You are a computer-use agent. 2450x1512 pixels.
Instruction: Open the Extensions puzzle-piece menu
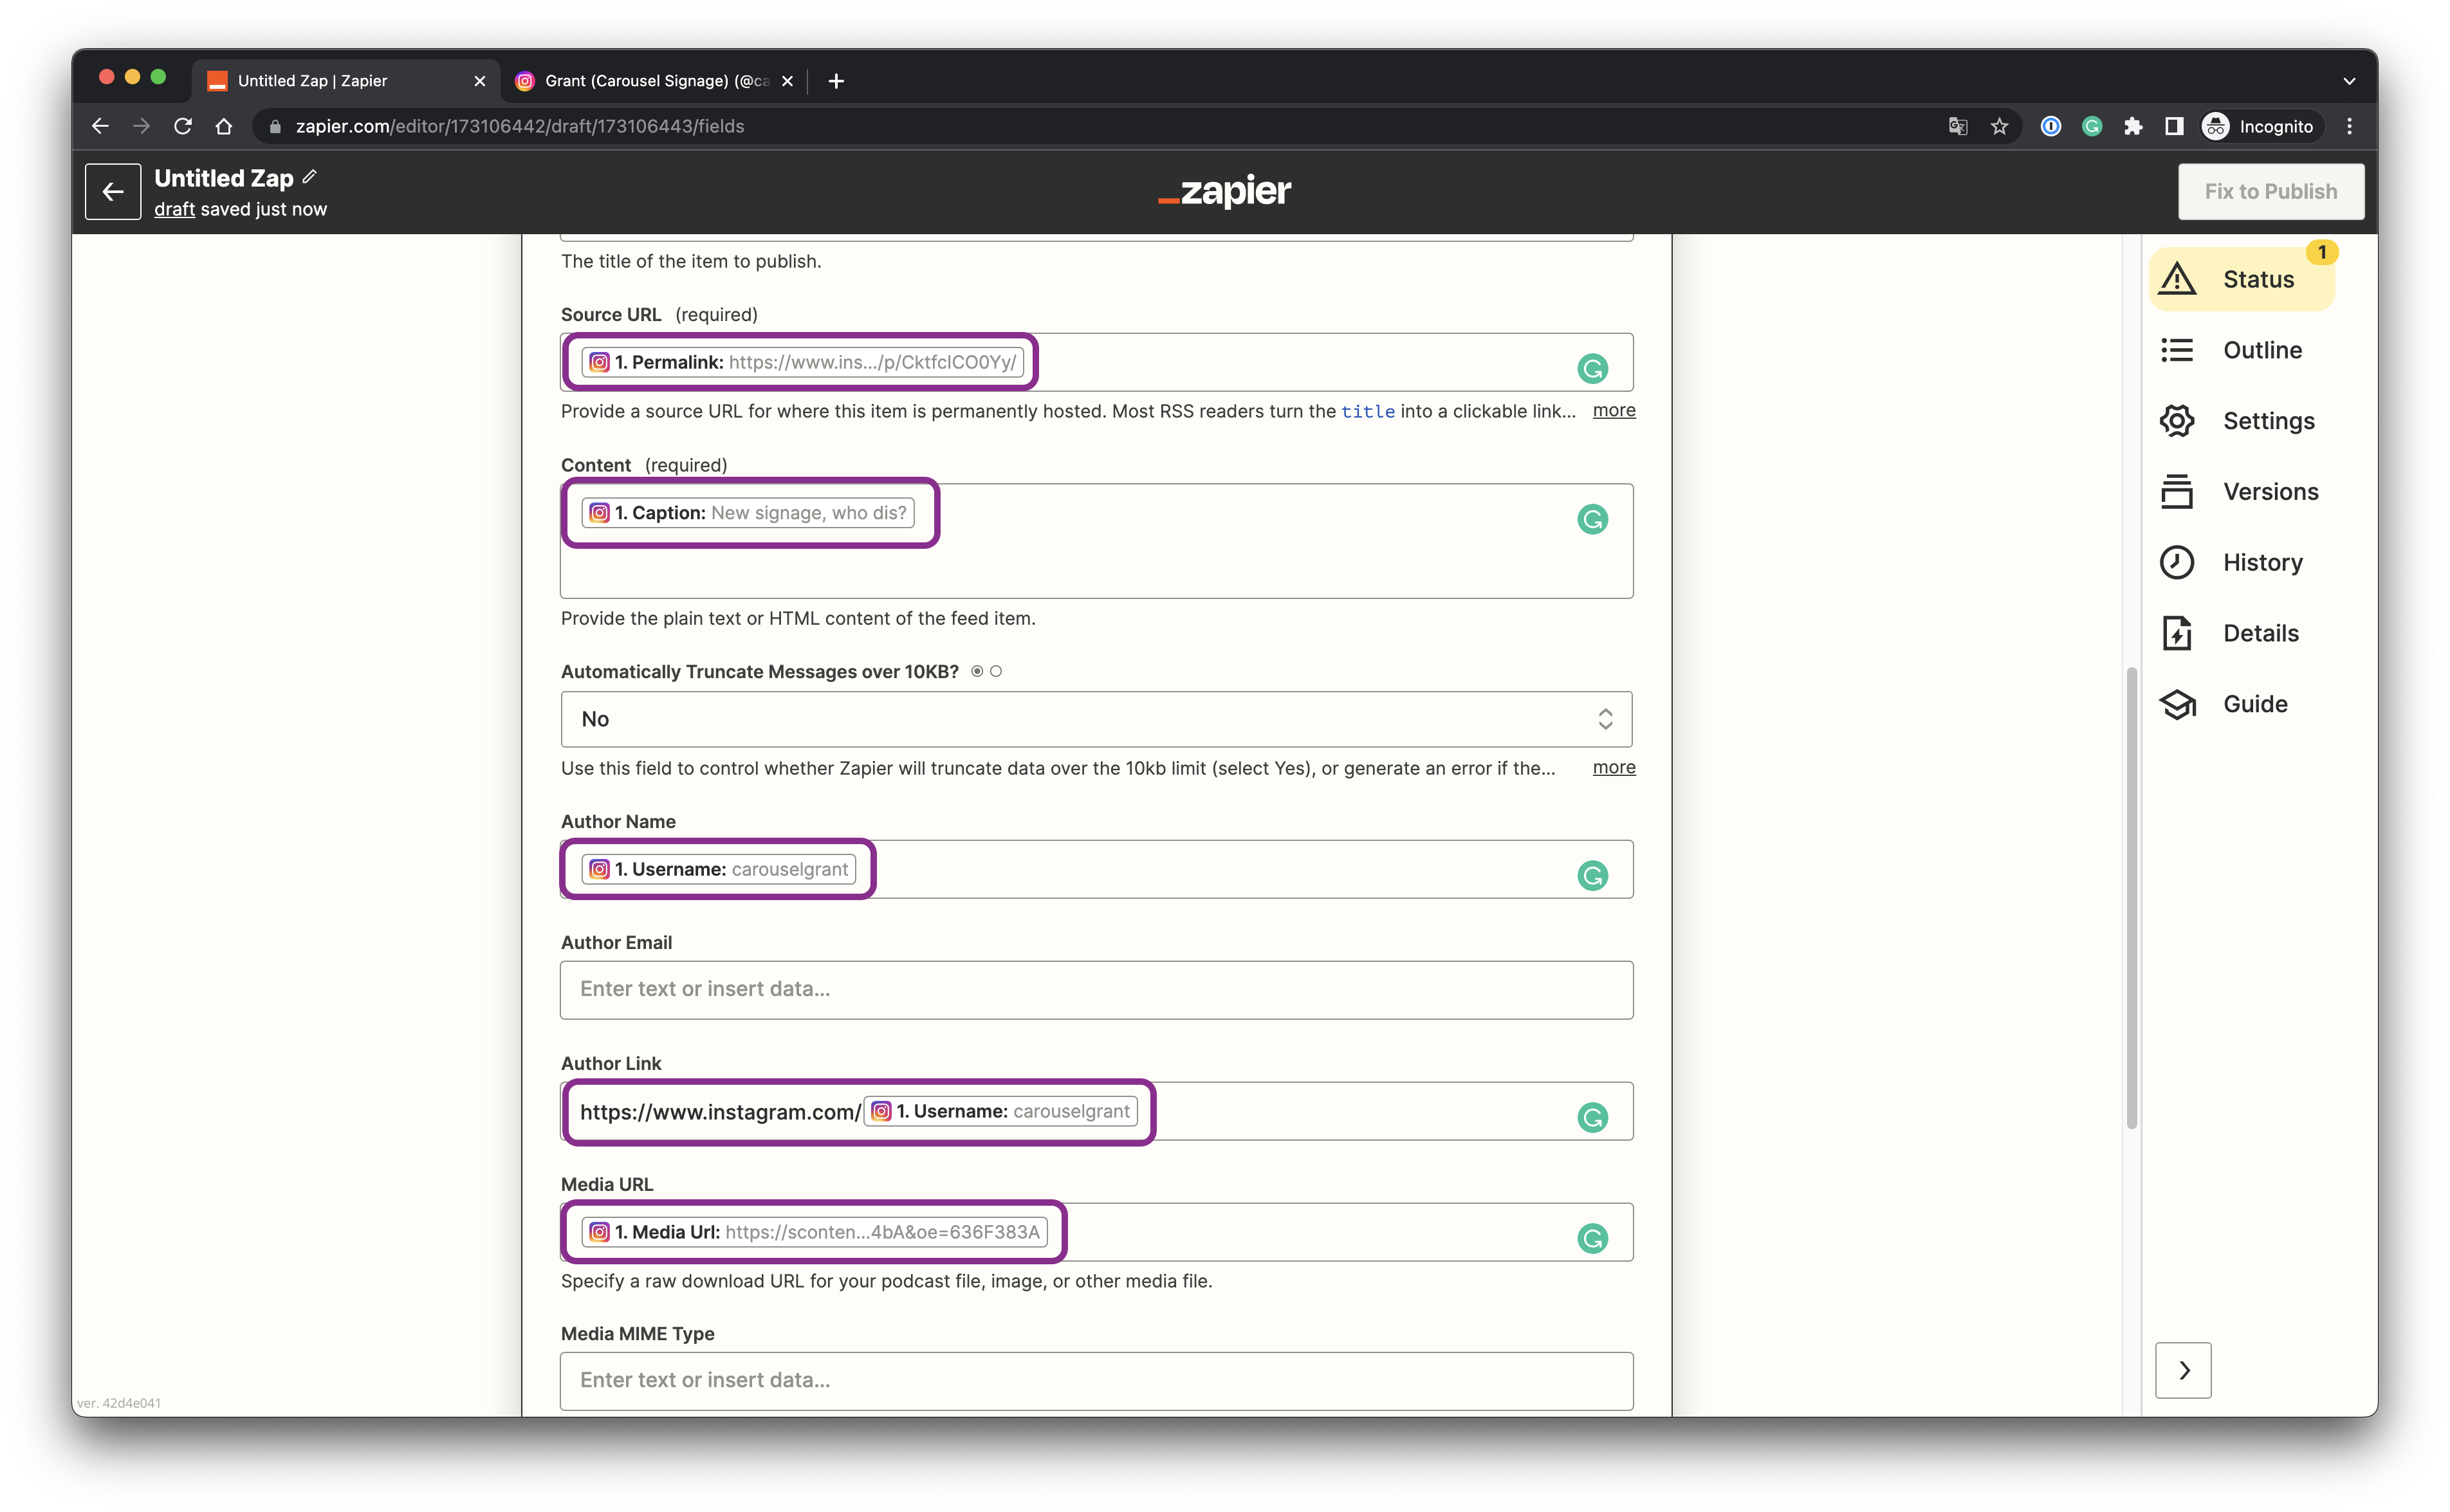[x=2133, y=126]
